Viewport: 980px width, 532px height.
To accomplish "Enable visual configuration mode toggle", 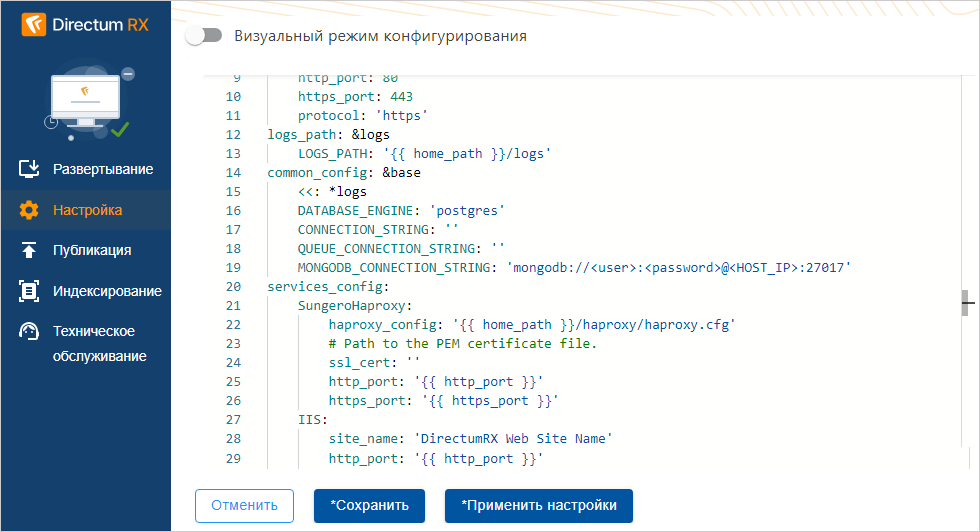I will pyautogui.click(x=203, y=36).
